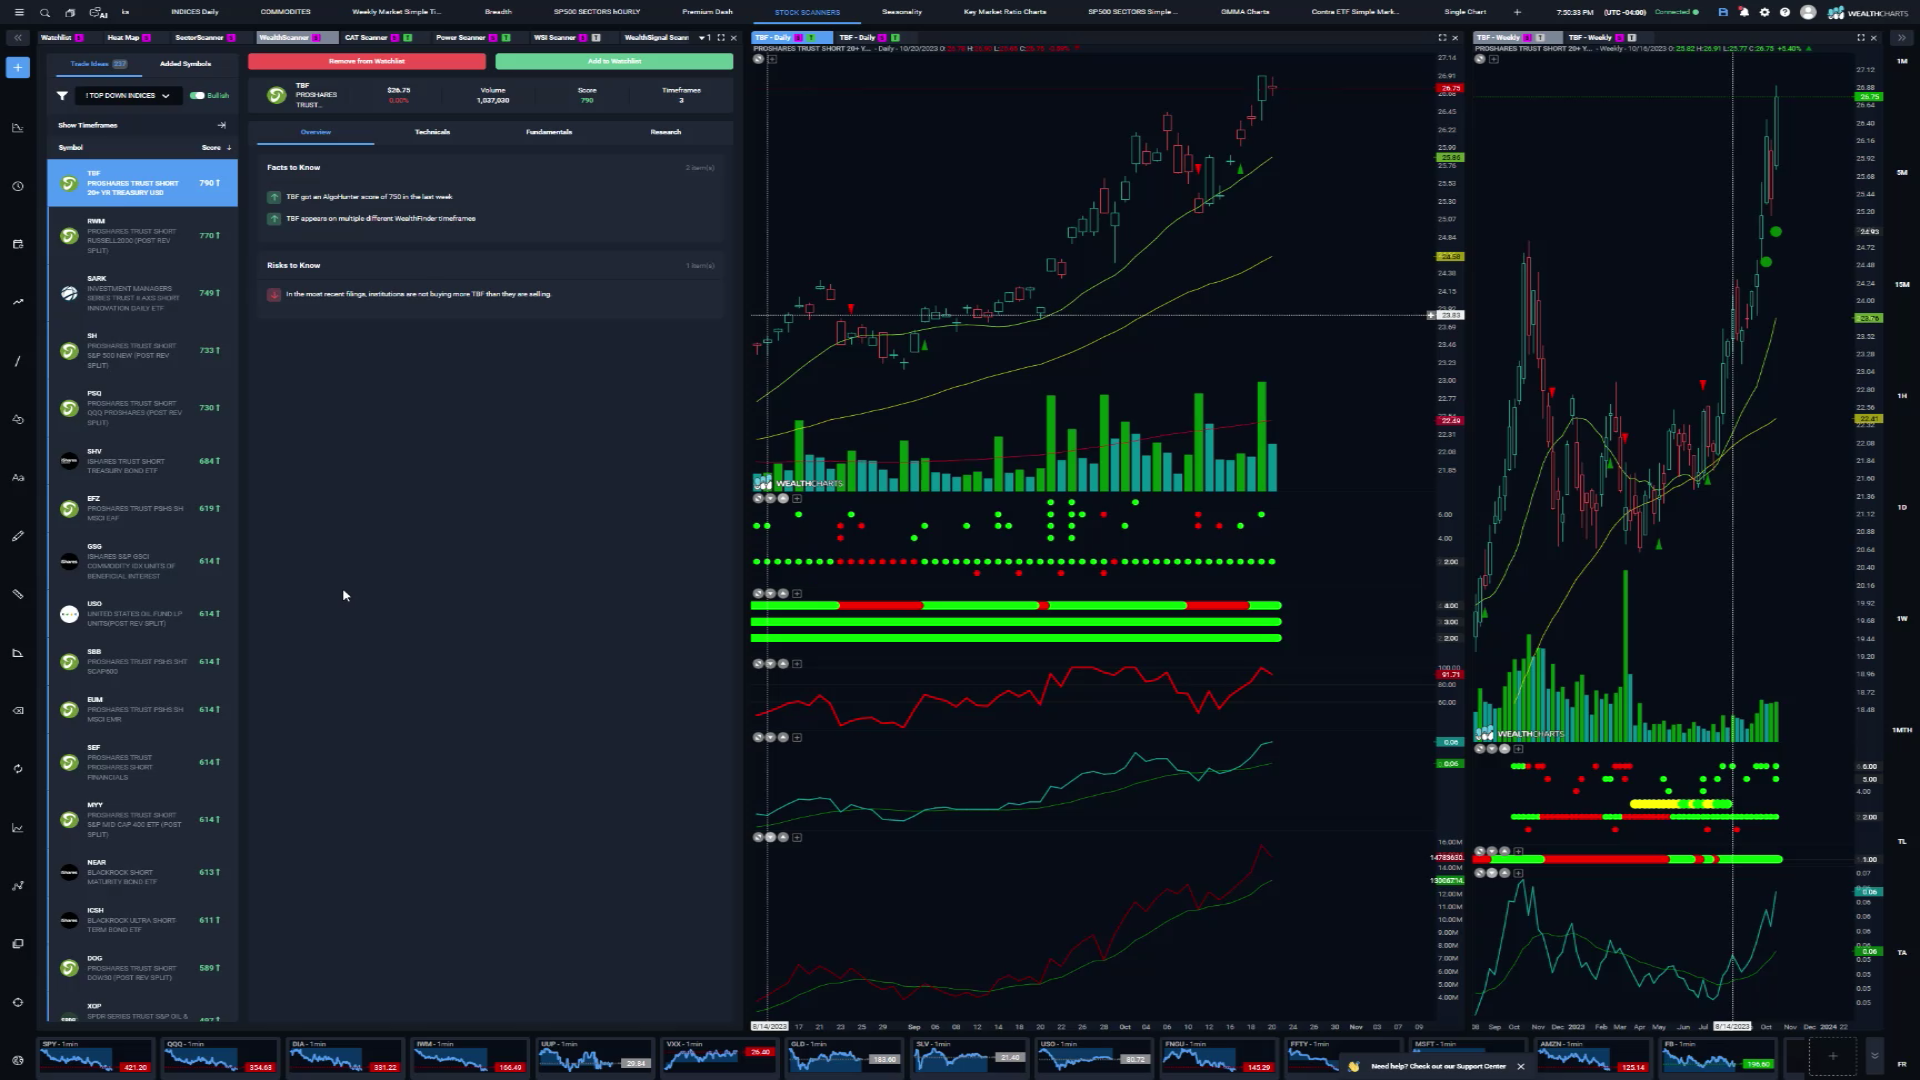1920x1080 pixels.
Task: Maximize the TBF Daily chart panel
Action: point(1442,37)
